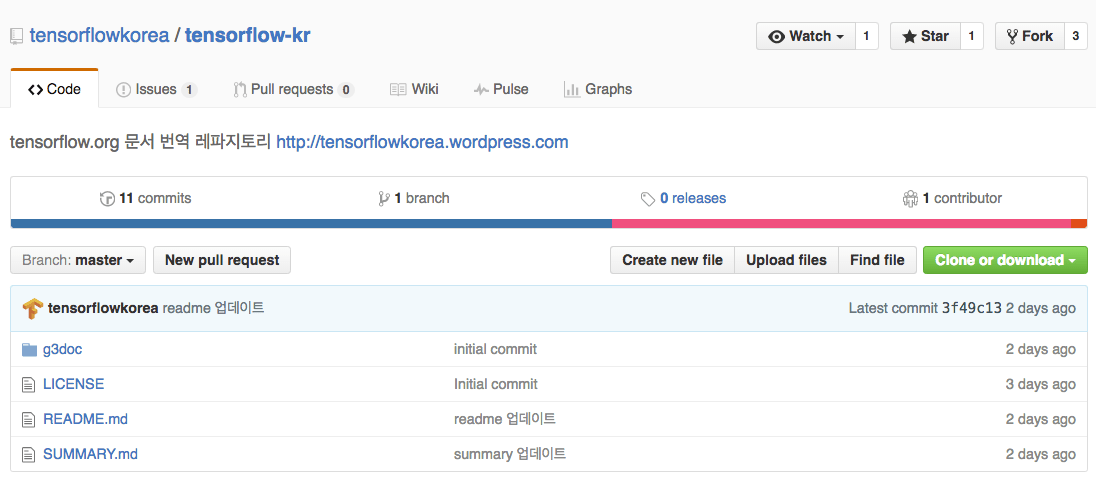The height and width of the screenshot is (480, 1096).
Task: Click the Pulse waveform icon
Action: [x=481, y=89]
